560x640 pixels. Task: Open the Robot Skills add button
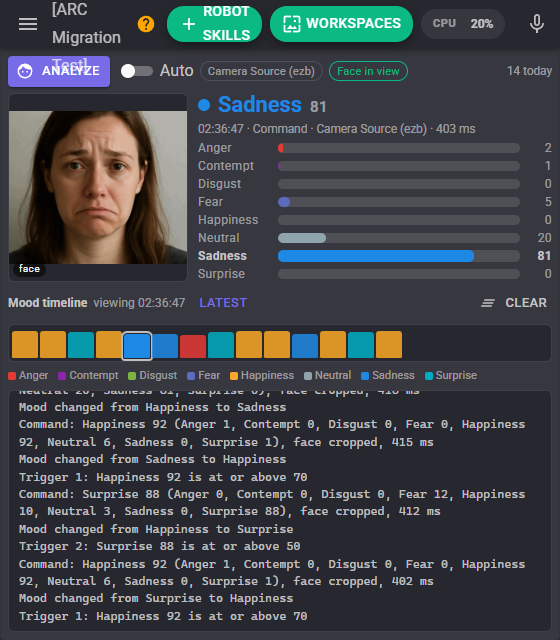click(x=214, y=24)
